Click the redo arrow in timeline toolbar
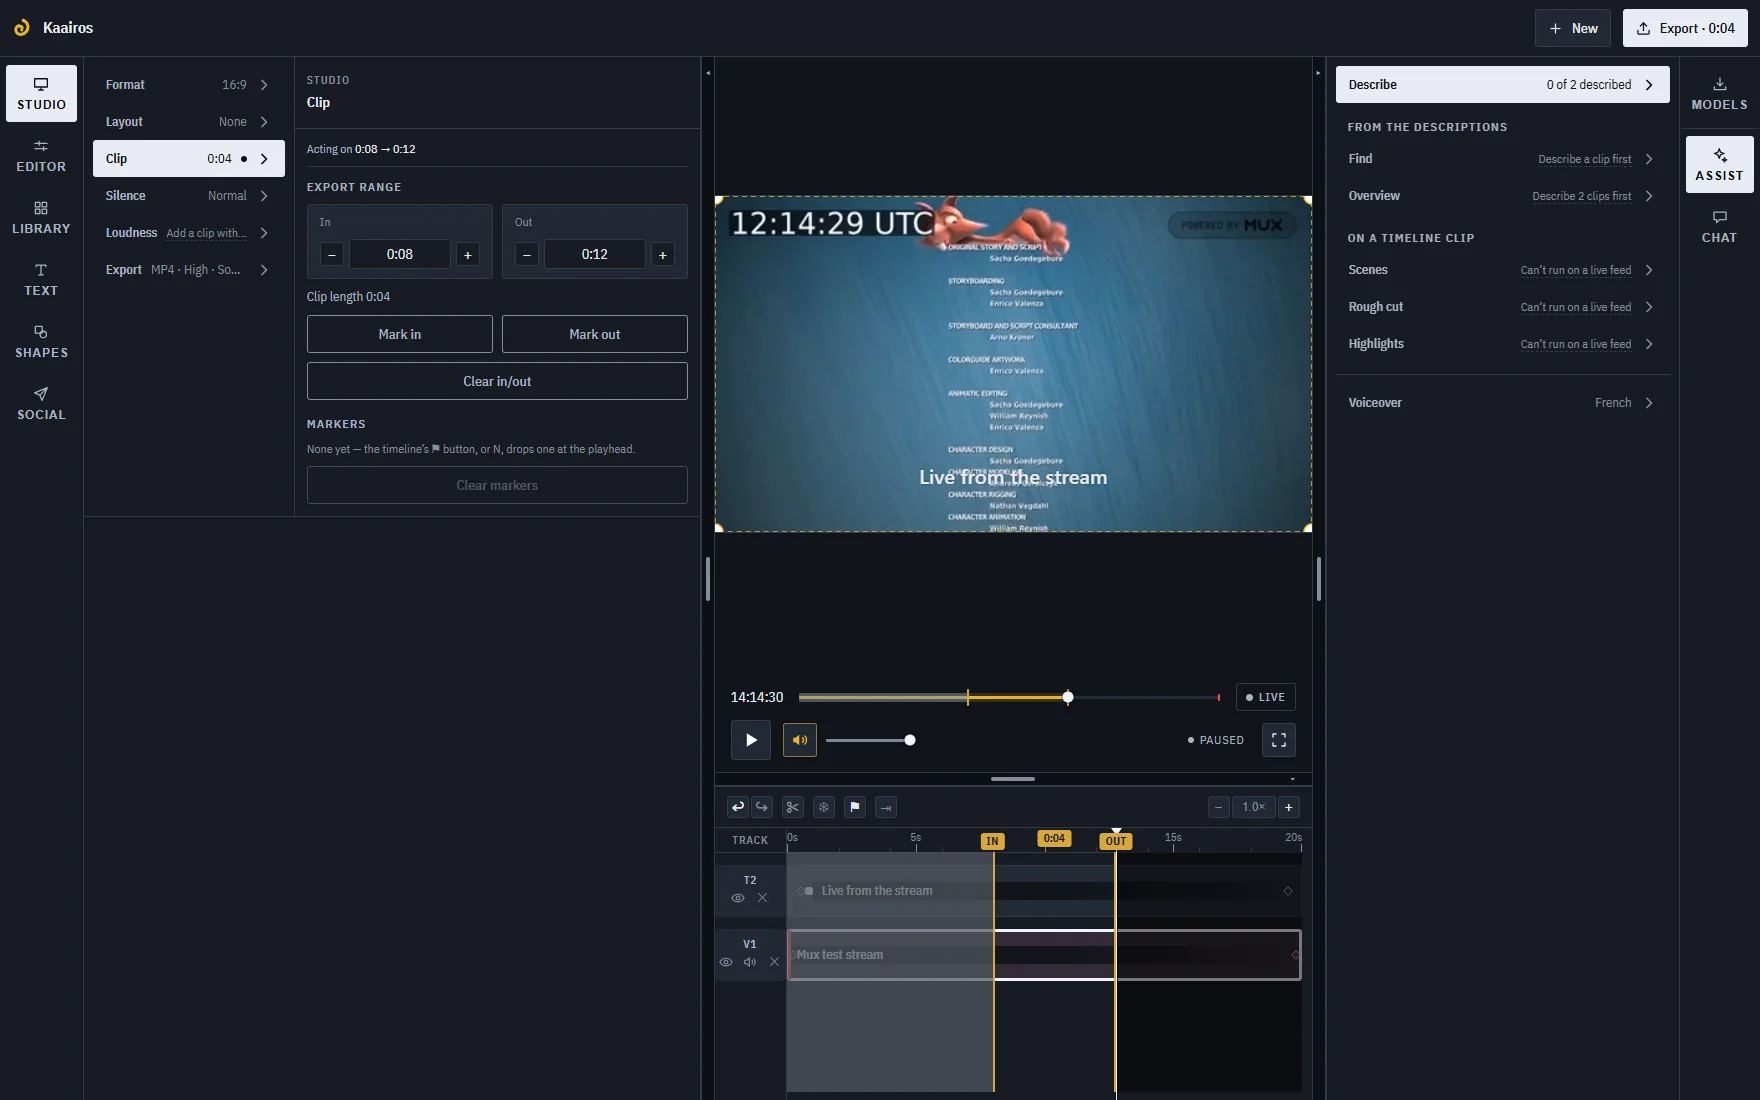Screen dimensions: 1760x1100 762,807
